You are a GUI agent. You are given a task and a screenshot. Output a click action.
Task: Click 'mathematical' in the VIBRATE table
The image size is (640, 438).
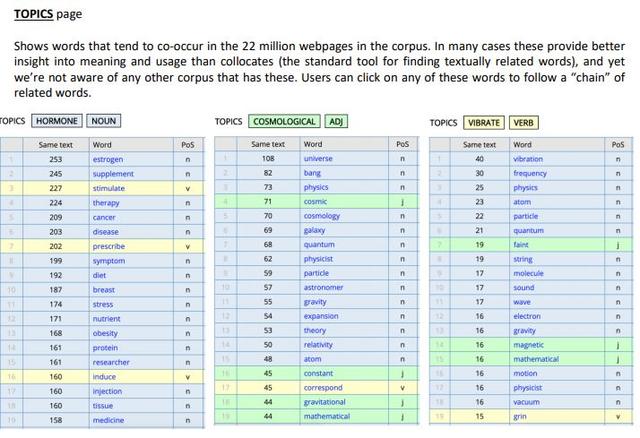tap(536, 359)
